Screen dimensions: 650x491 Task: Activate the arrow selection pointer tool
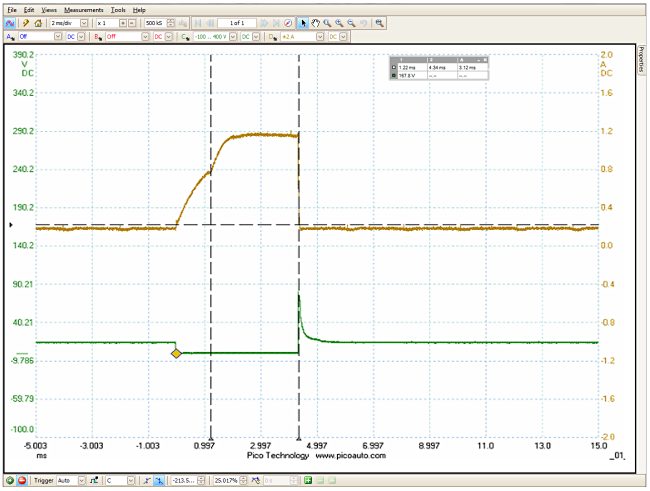tap(304, 22)
